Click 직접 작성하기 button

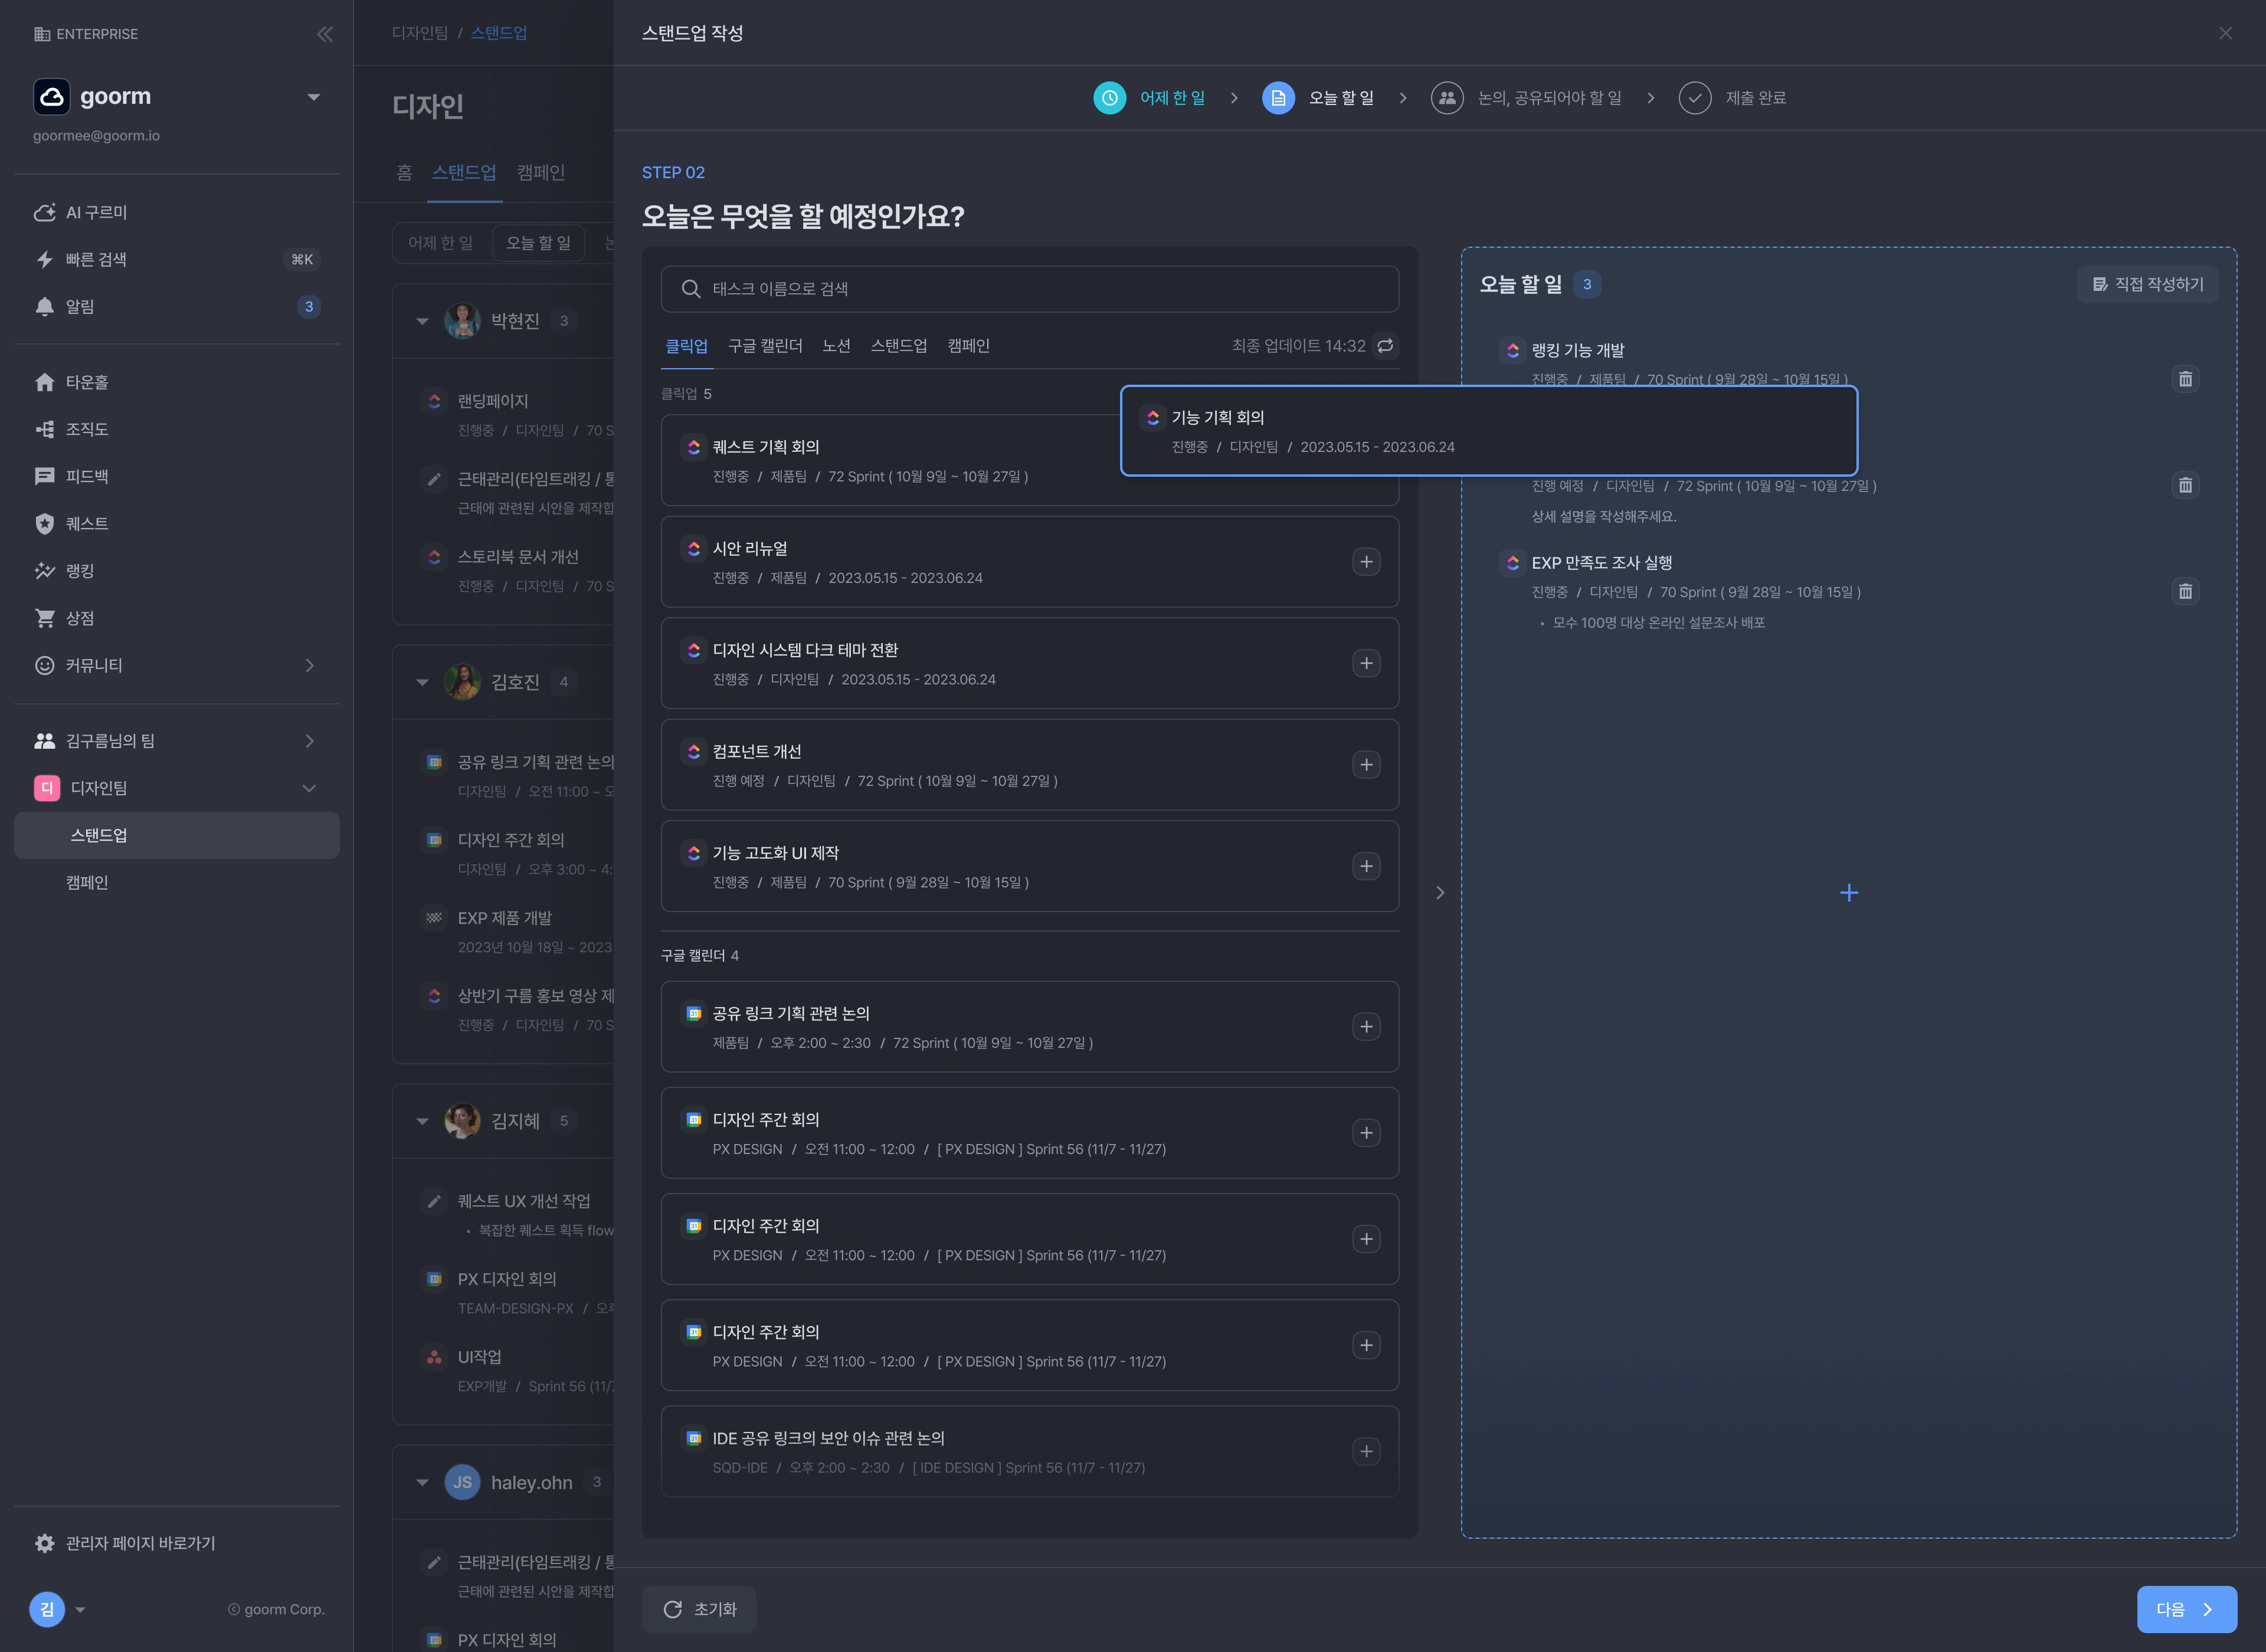point(2147,284)
